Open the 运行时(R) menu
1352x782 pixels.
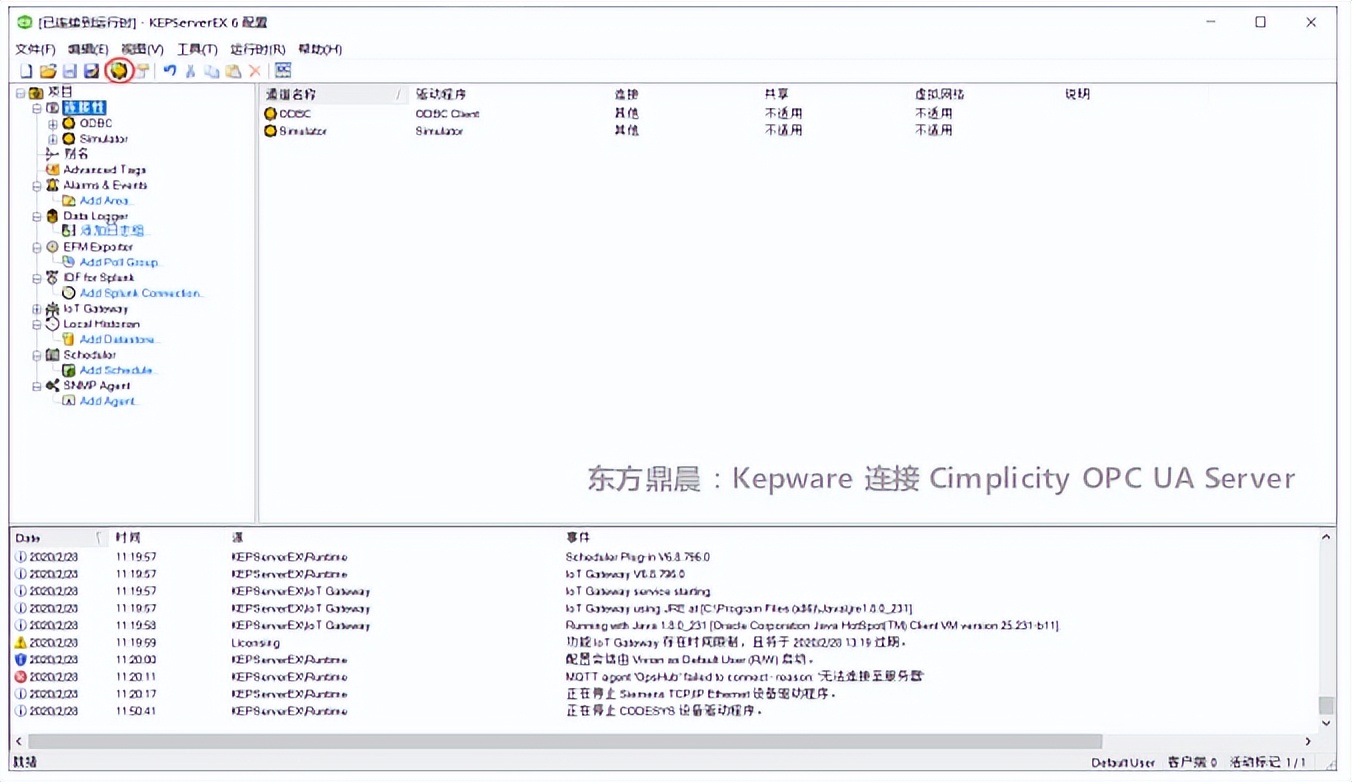(x=258, y=49)
